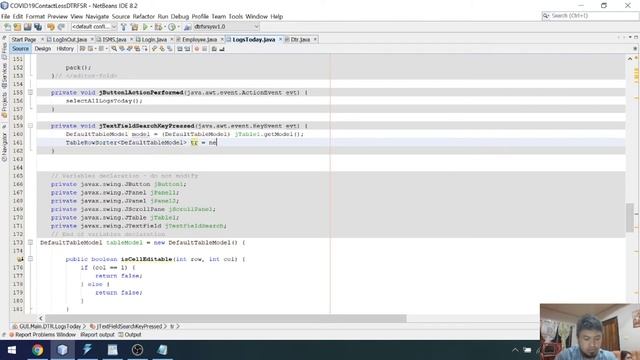
Task: Open Google Chrome from the taskbar
Action: (38, 350)
